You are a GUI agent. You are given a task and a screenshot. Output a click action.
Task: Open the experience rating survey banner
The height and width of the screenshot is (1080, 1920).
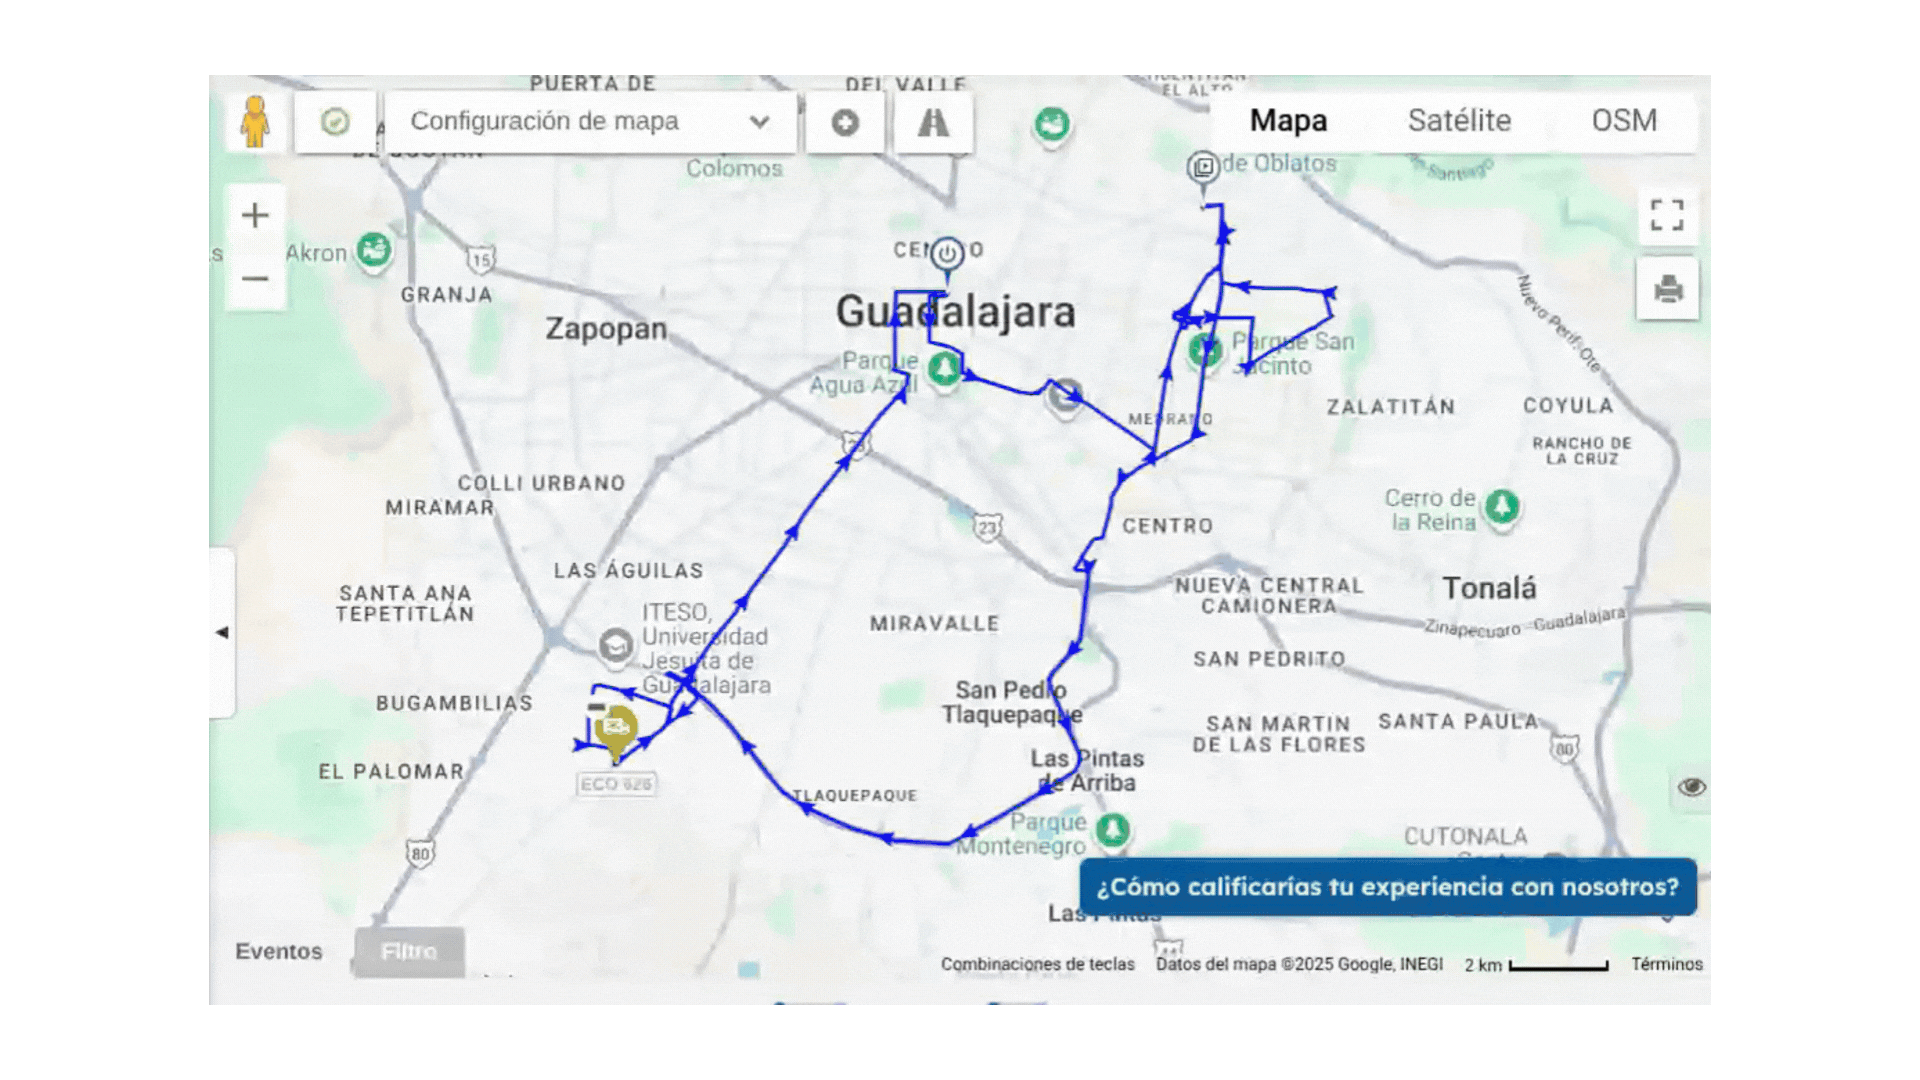pyautogui.click(x=1387, y=887)
